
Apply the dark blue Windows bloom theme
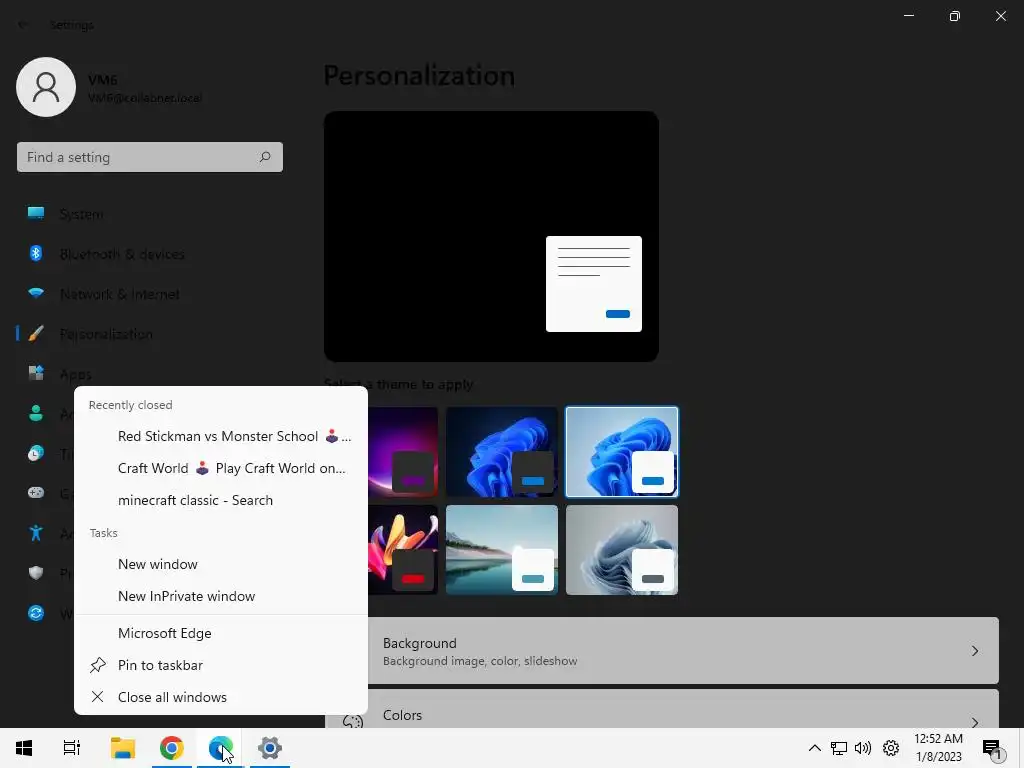502,452
